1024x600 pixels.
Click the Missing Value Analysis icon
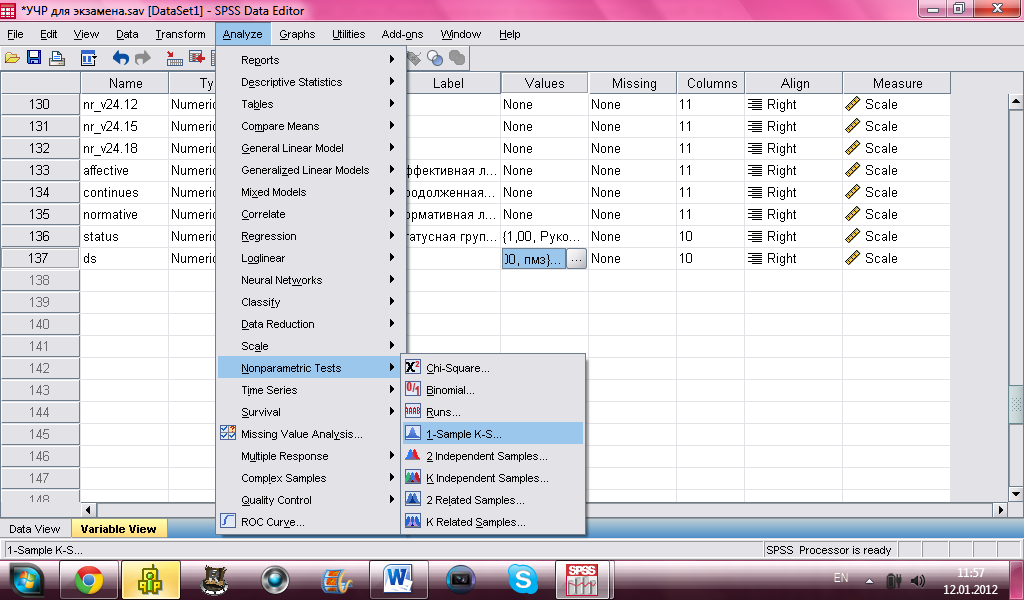tap(228, 433)
